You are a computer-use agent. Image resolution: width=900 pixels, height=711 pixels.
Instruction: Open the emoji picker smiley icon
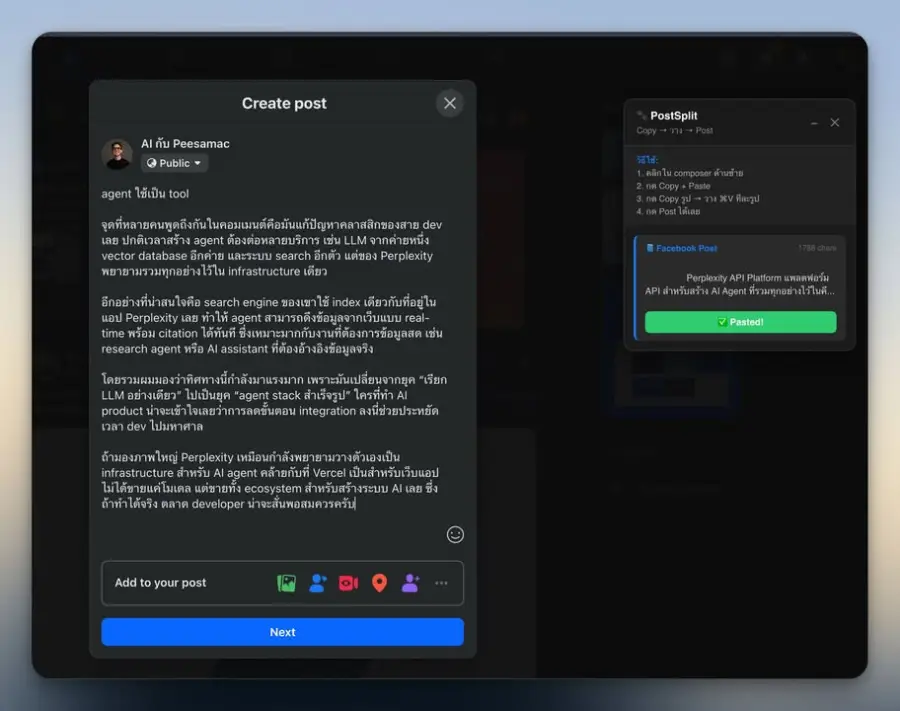455,535
